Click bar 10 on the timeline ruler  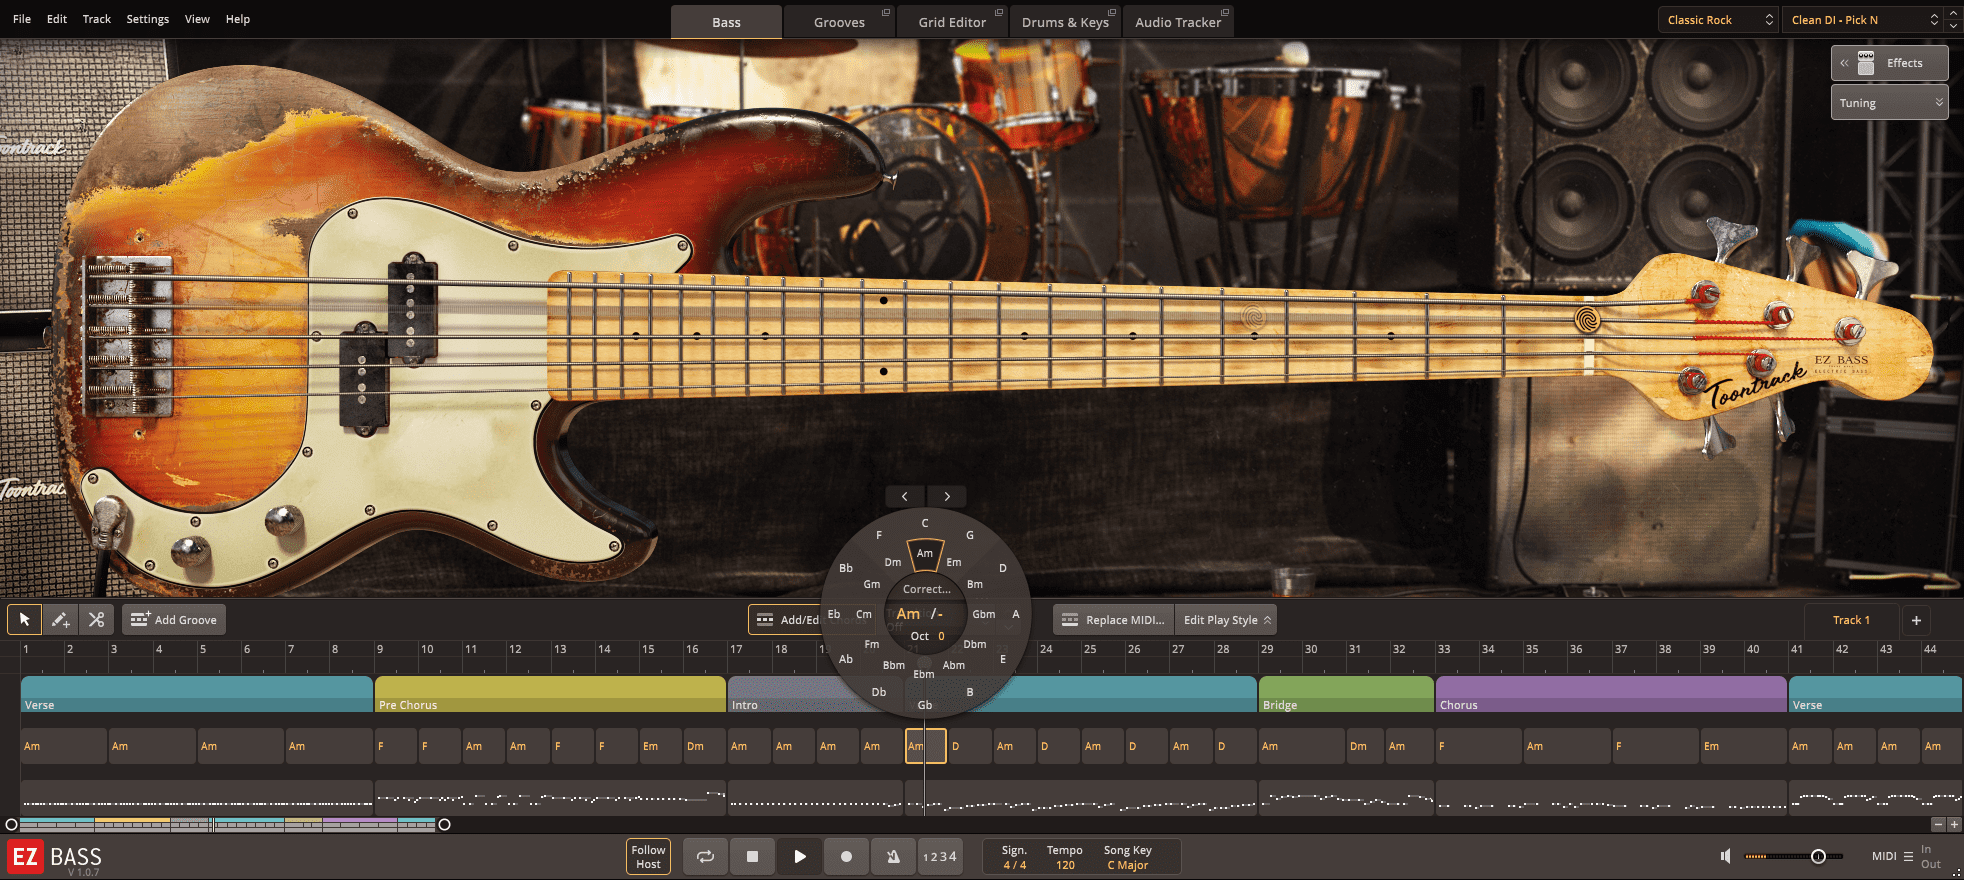[x=427, y=650]
